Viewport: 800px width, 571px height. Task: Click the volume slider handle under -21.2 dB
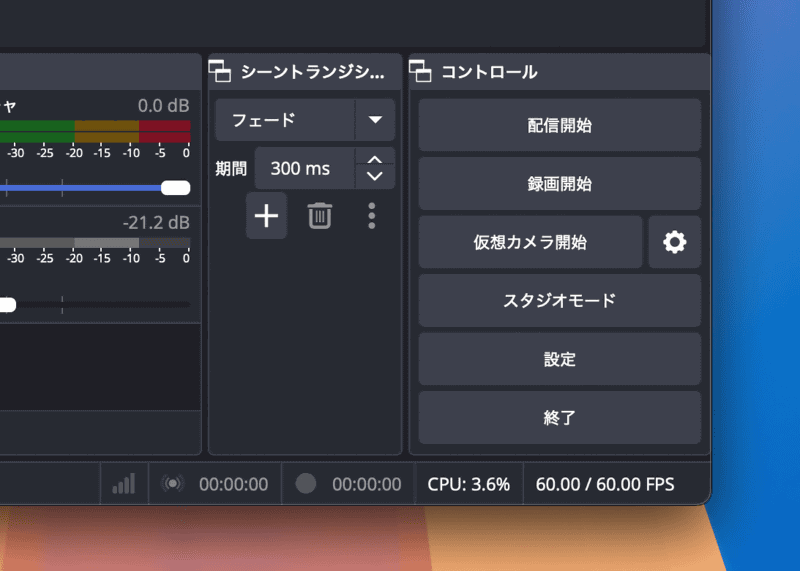pyautogui.click(x=7, y=305)
